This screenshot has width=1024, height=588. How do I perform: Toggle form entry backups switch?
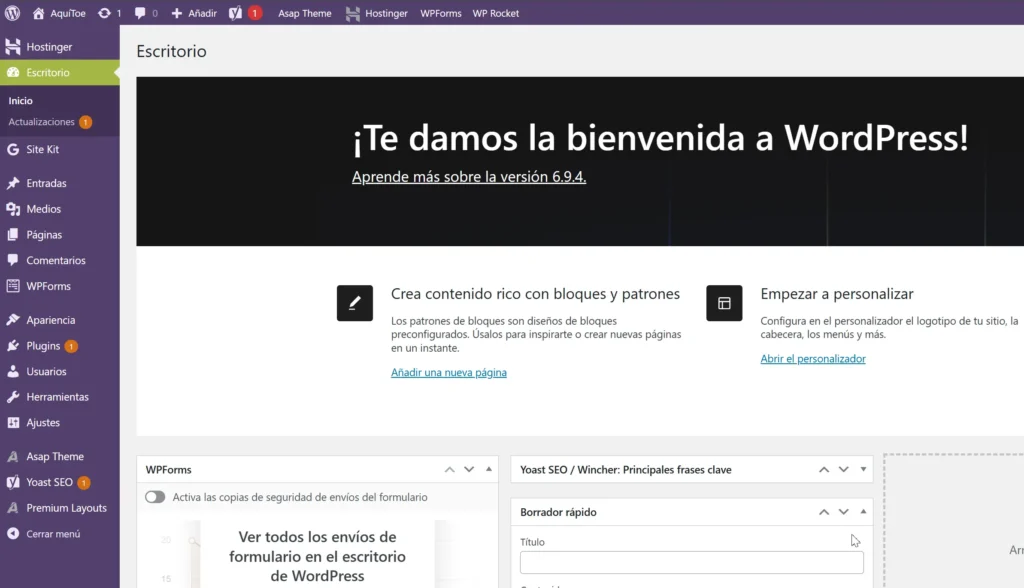(155, 497)
